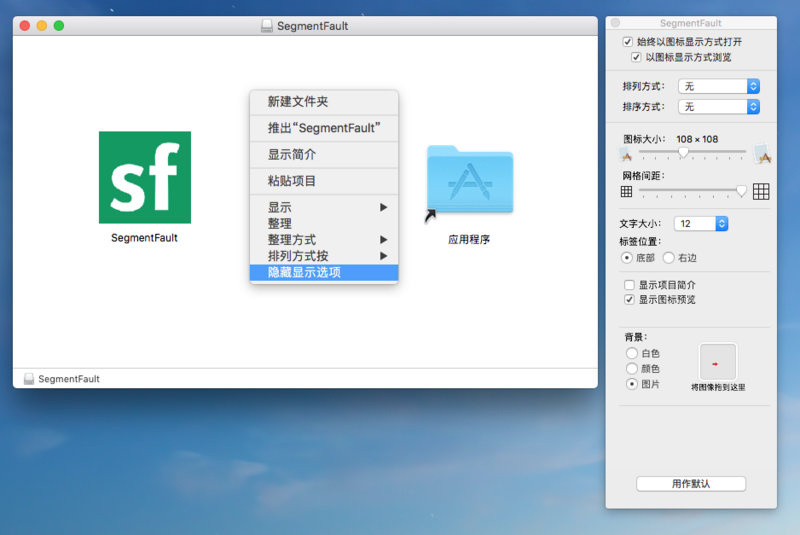Screen dimensions: 800x535
Task: Choose 推出"SegmentFault" menu item
Action: (x=324, y=128)
